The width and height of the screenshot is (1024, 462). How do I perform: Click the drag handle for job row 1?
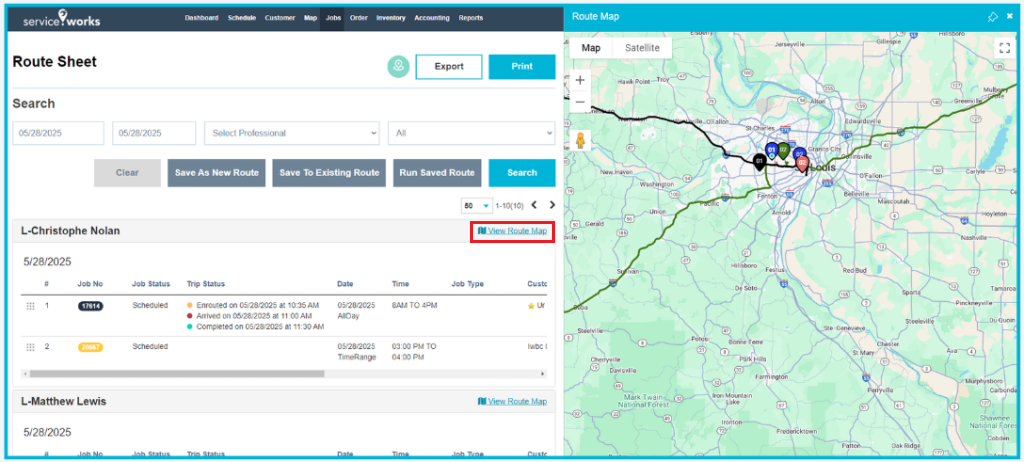[30, 305]
